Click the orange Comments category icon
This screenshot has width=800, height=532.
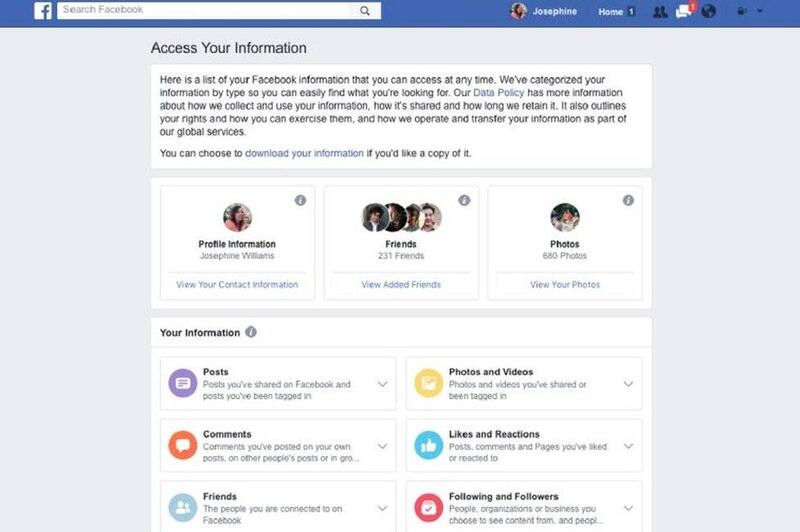point(183,445)
